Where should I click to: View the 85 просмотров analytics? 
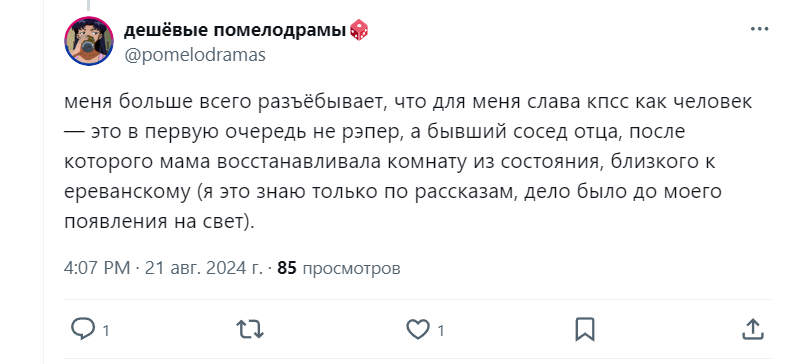point(339,268)
